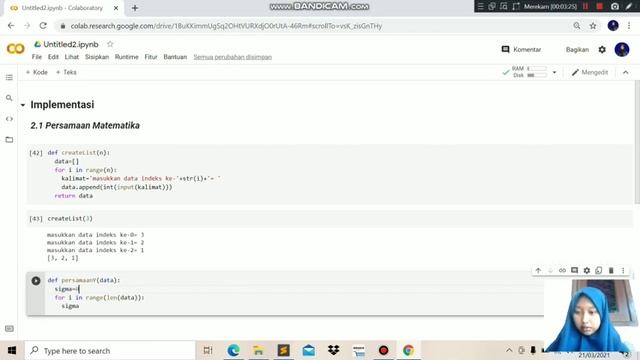Image resolution: width=640 pixels, height=360 pixels.
Task: Mirror the cell in a tab
Action: 599,270
